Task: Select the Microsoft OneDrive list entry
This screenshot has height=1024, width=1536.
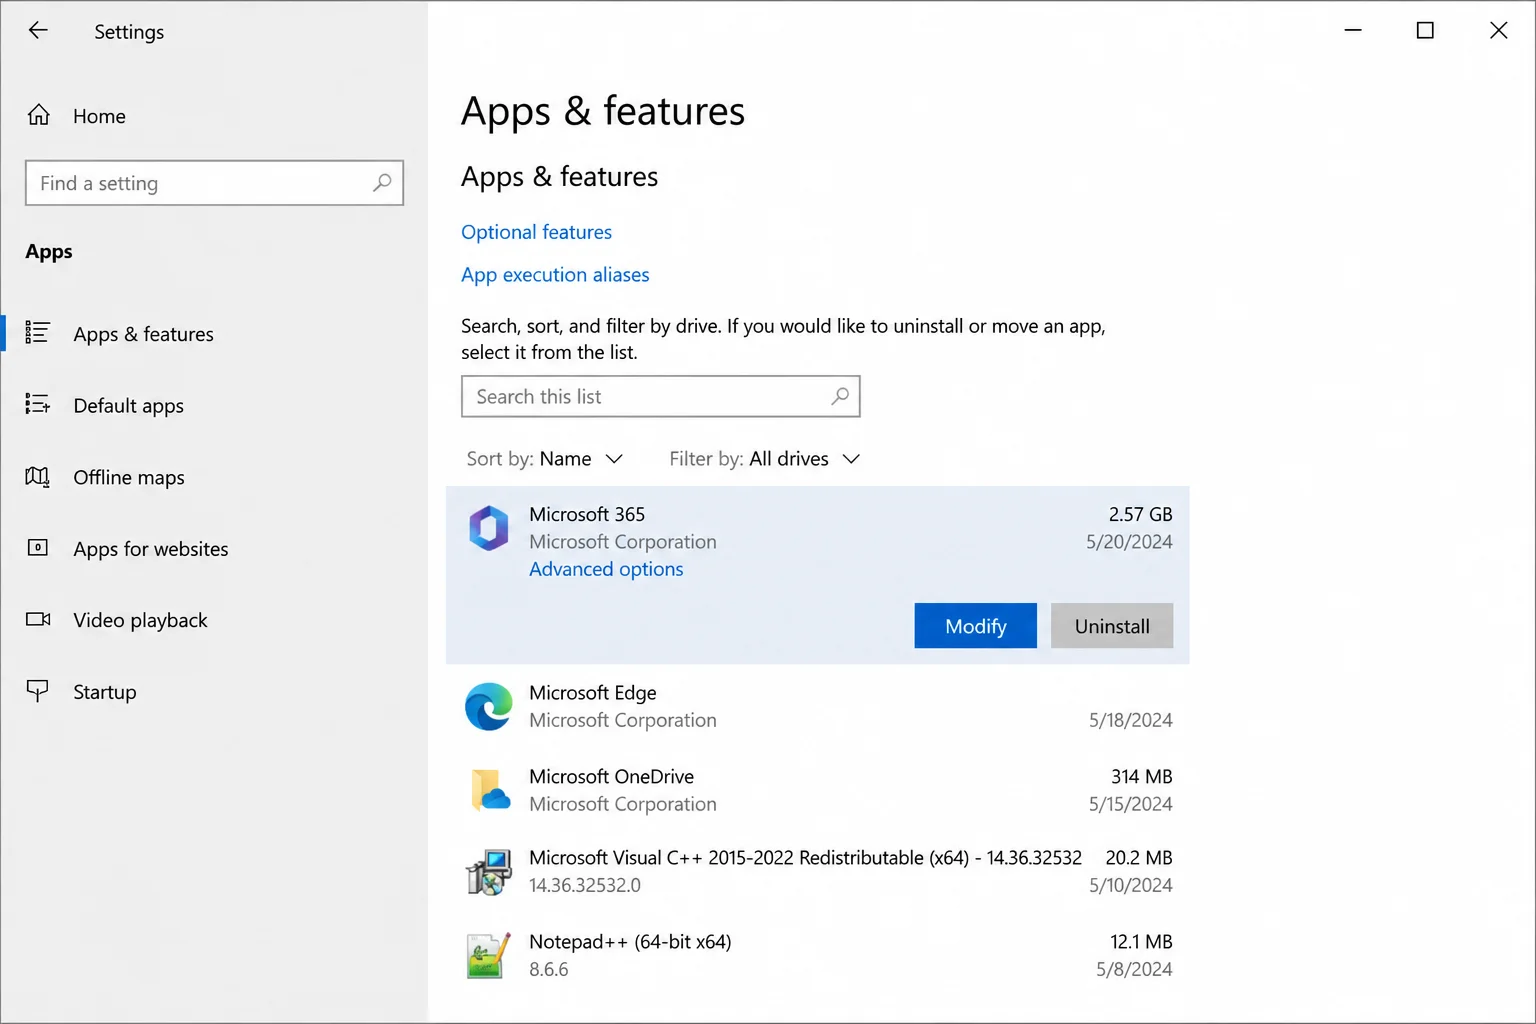Action: 818,790
